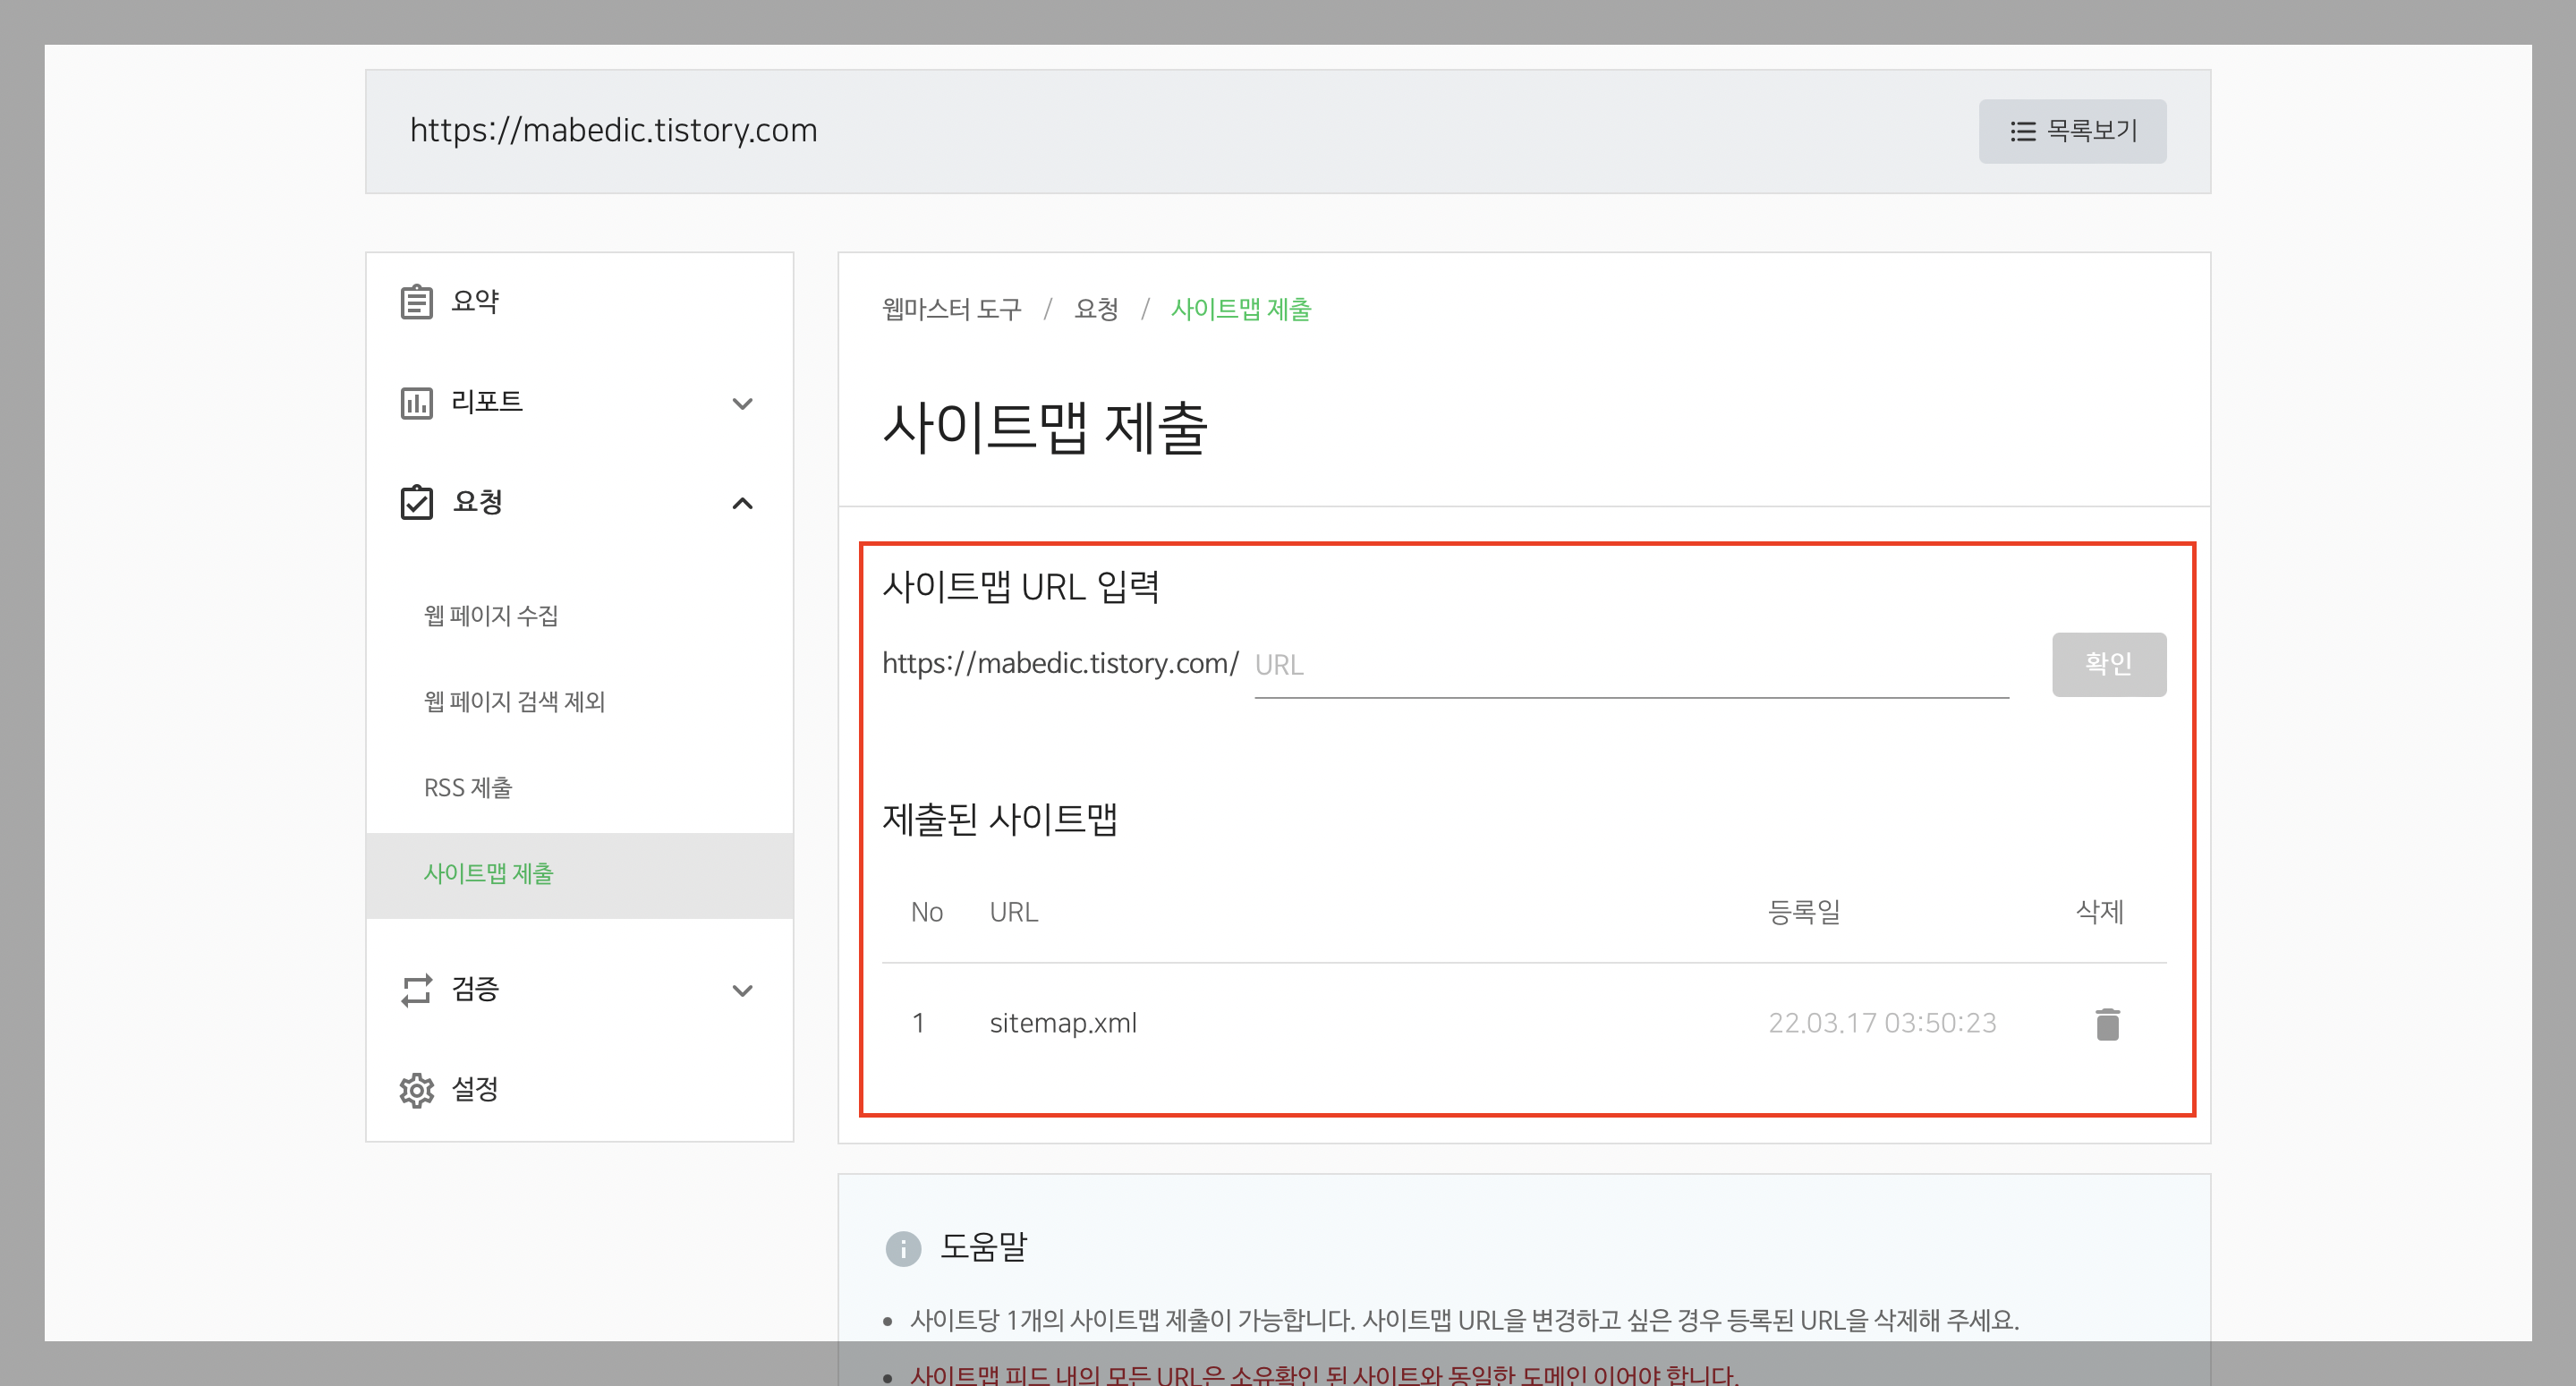Click the sitemap.xml table entry
Viewport: 2576px width, 1386px height.
click(x=1063, y=1023)
